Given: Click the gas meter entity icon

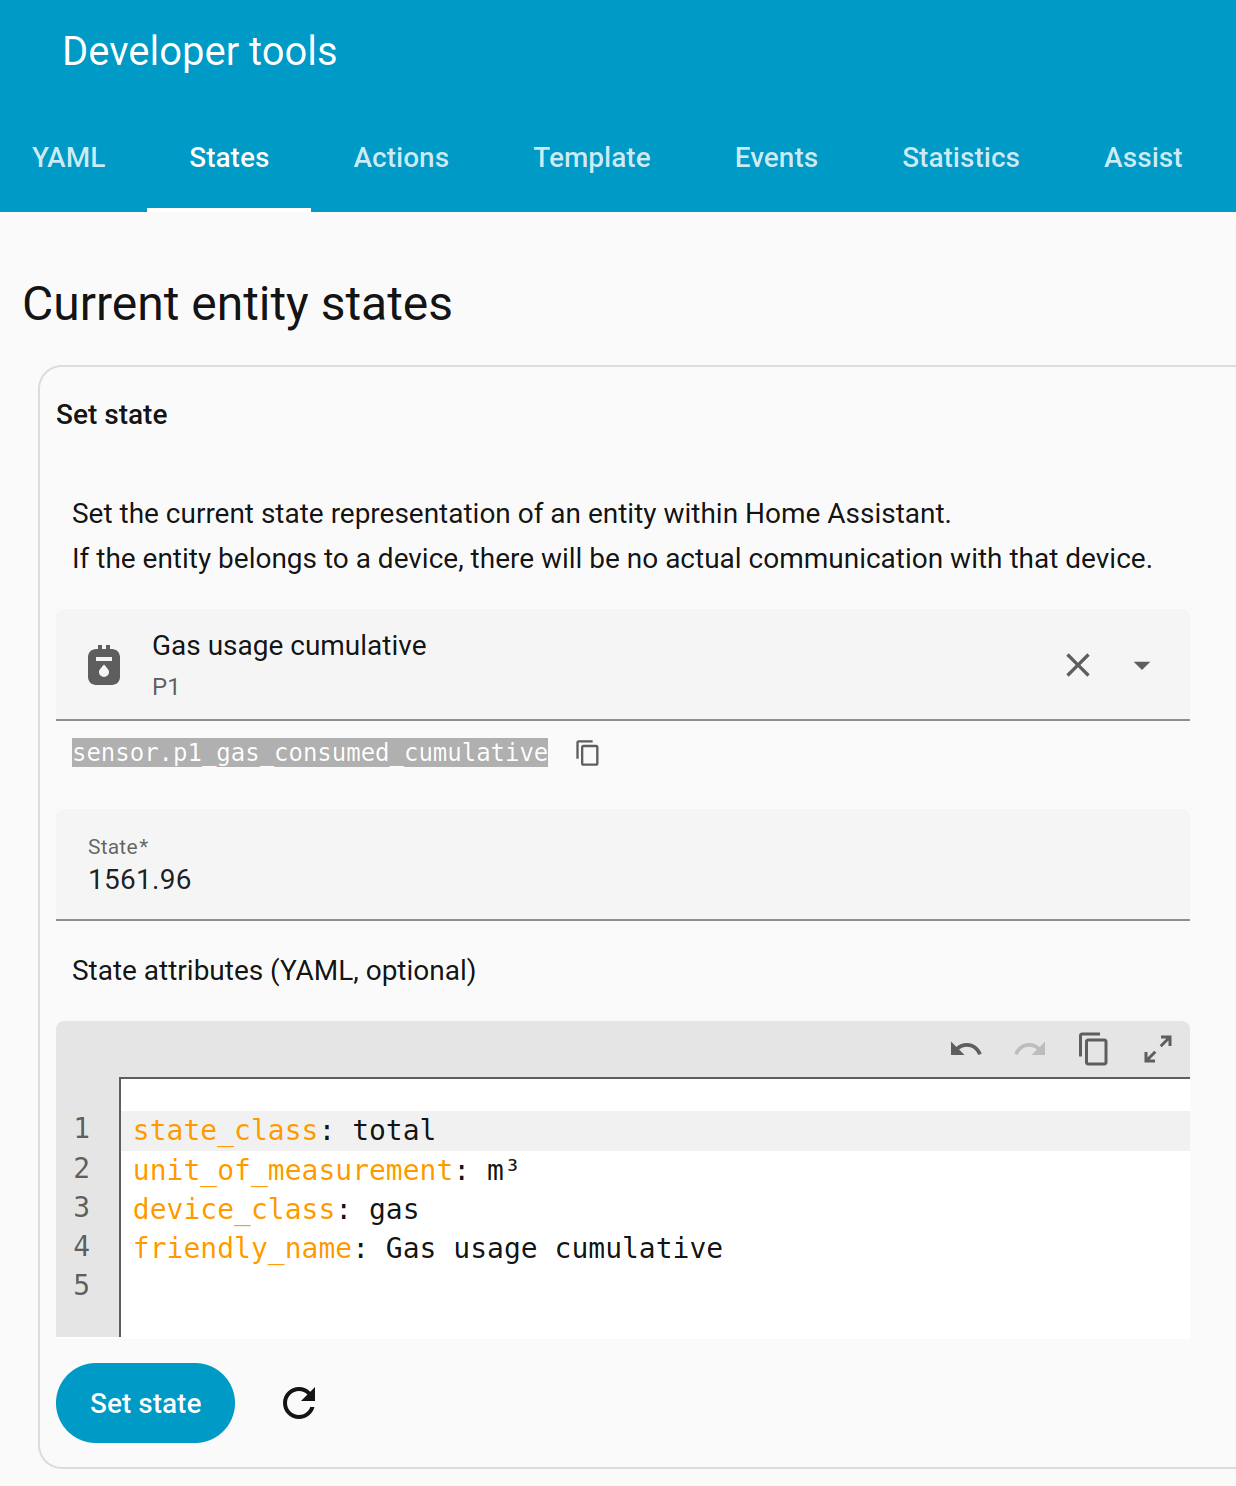Looking at the screenshot, I should [104, 665].
